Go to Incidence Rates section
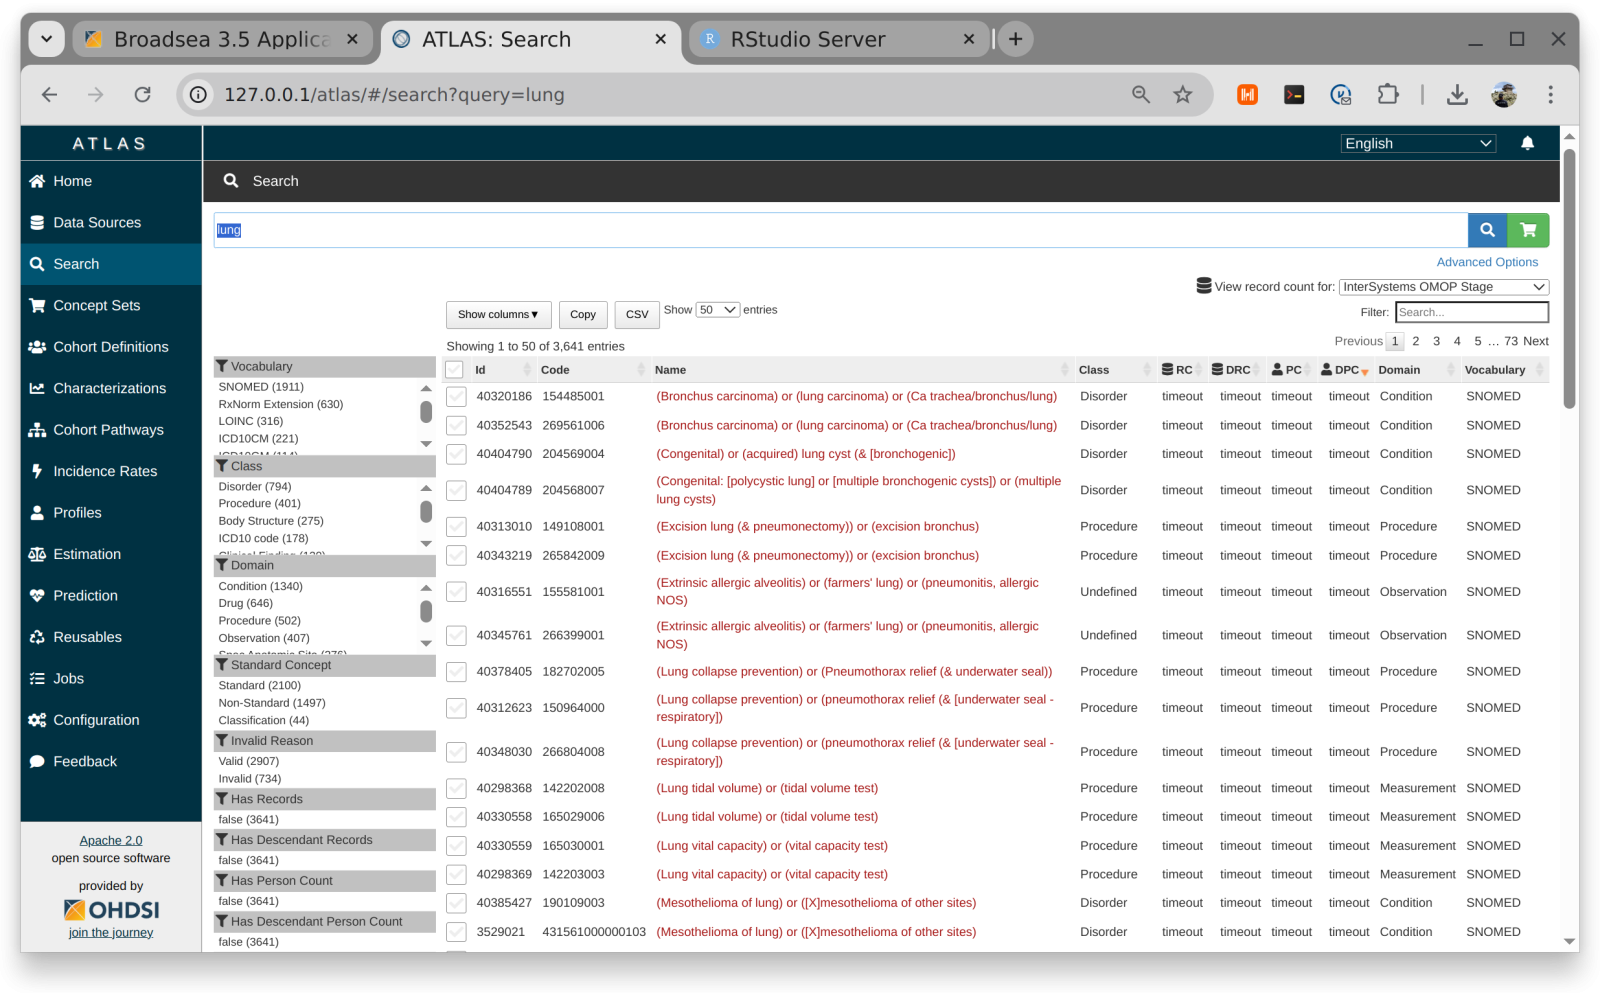Screen dimensions: 1600x993 point(105,471)
